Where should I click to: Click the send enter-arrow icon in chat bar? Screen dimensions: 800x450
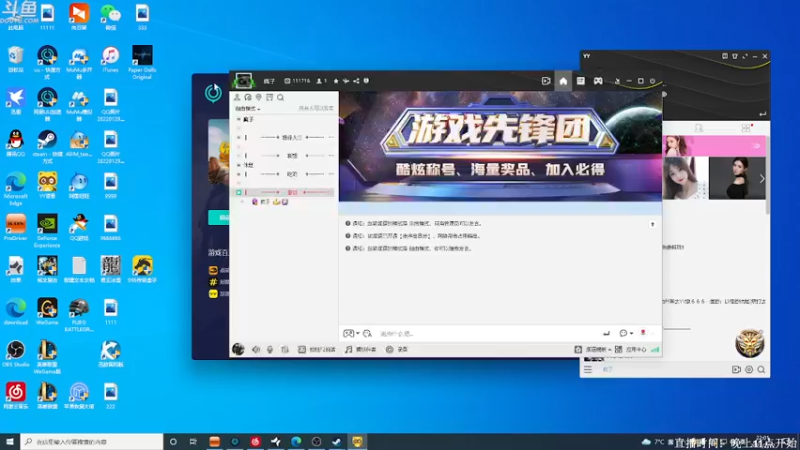pyautogui.click(x=606, y=333)
